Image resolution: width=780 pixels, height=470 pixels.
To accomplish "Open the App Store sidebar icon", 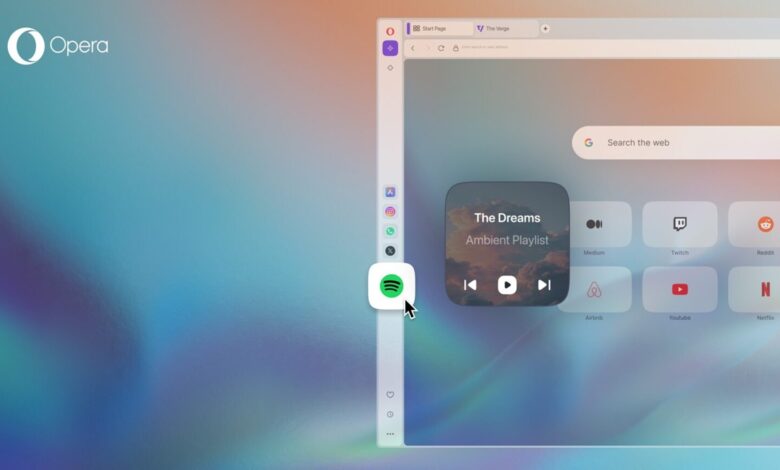I will (x=390, y=192).
